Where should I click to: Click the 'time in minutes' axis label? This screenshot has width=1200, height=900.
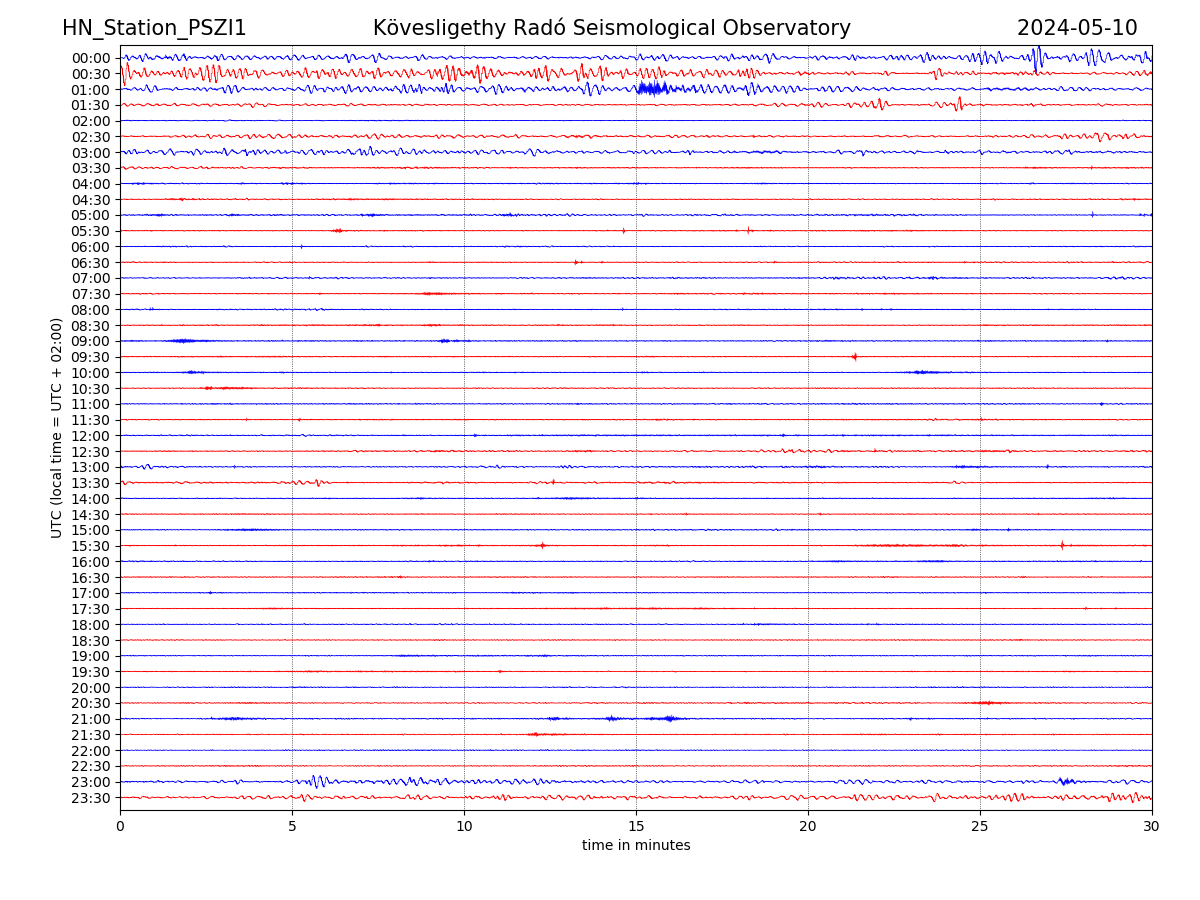(x=636, y=846)
